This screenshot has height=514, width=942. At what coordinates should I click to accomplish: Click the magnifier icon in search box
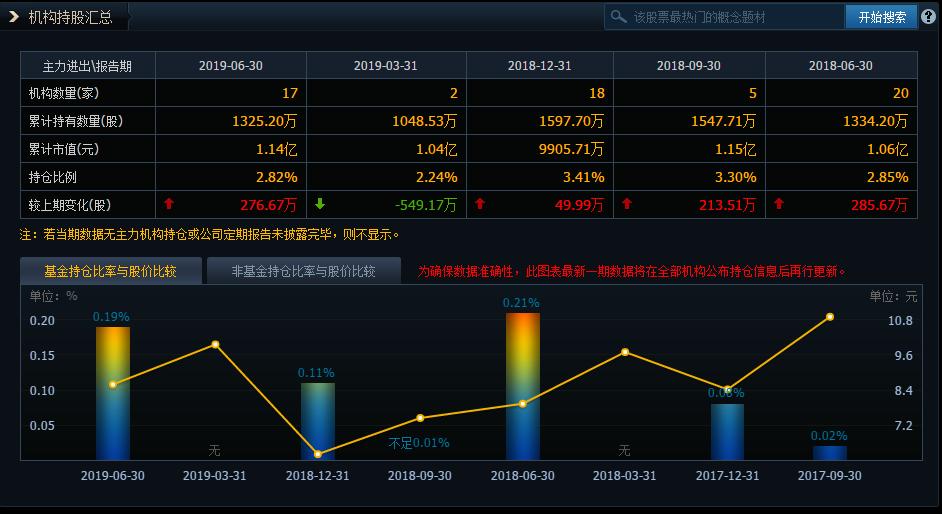click(x=618, y=17)
